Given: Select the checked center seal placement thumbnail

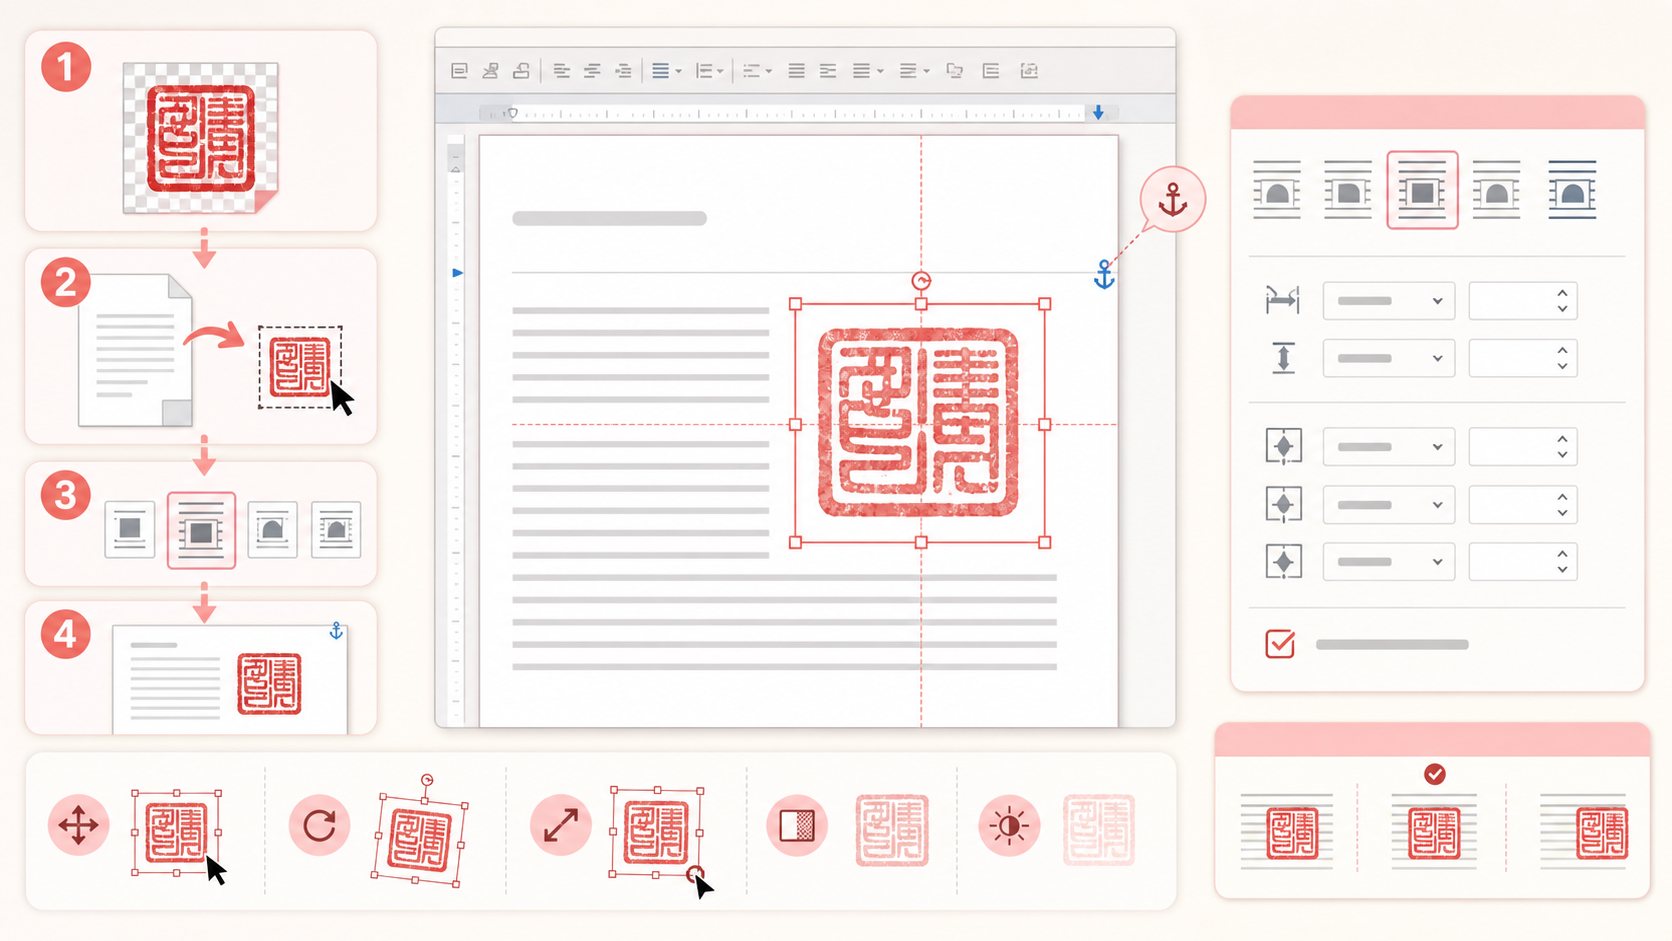Looking at the screenshot, I should [1434, 832].
